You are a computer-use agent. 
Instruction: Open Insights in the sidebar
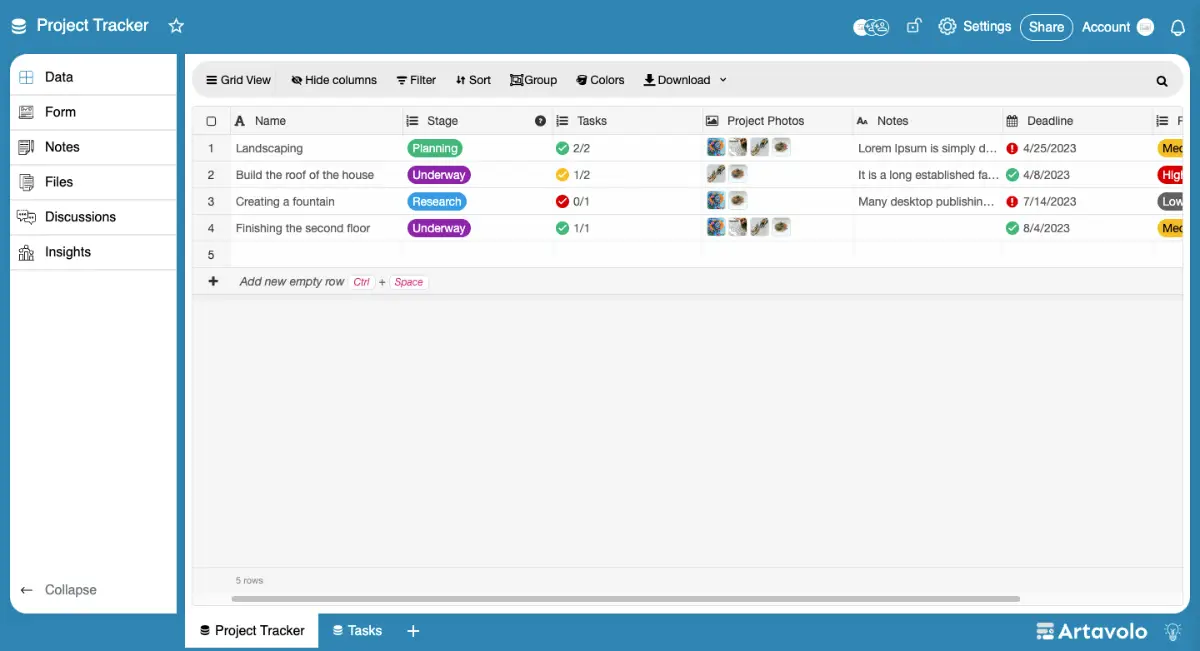pos(68,252)
